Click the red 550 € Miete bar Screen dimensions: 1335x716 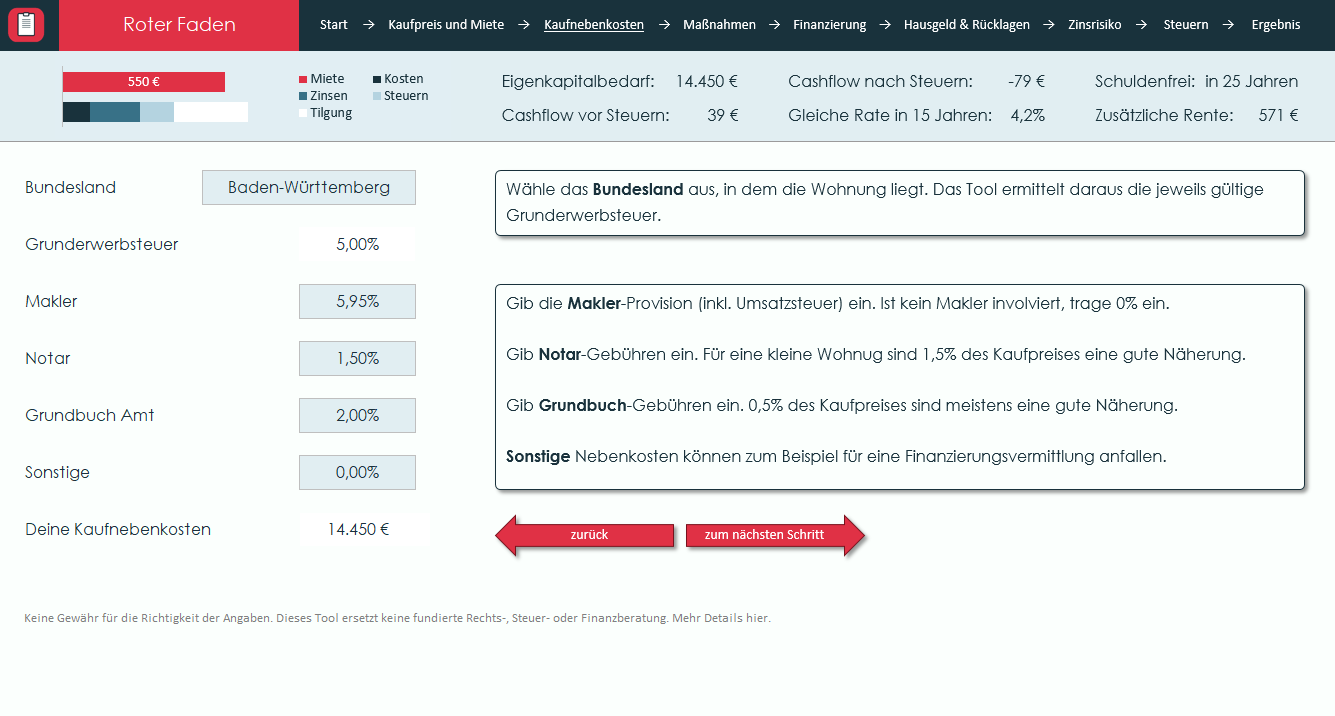144,82
